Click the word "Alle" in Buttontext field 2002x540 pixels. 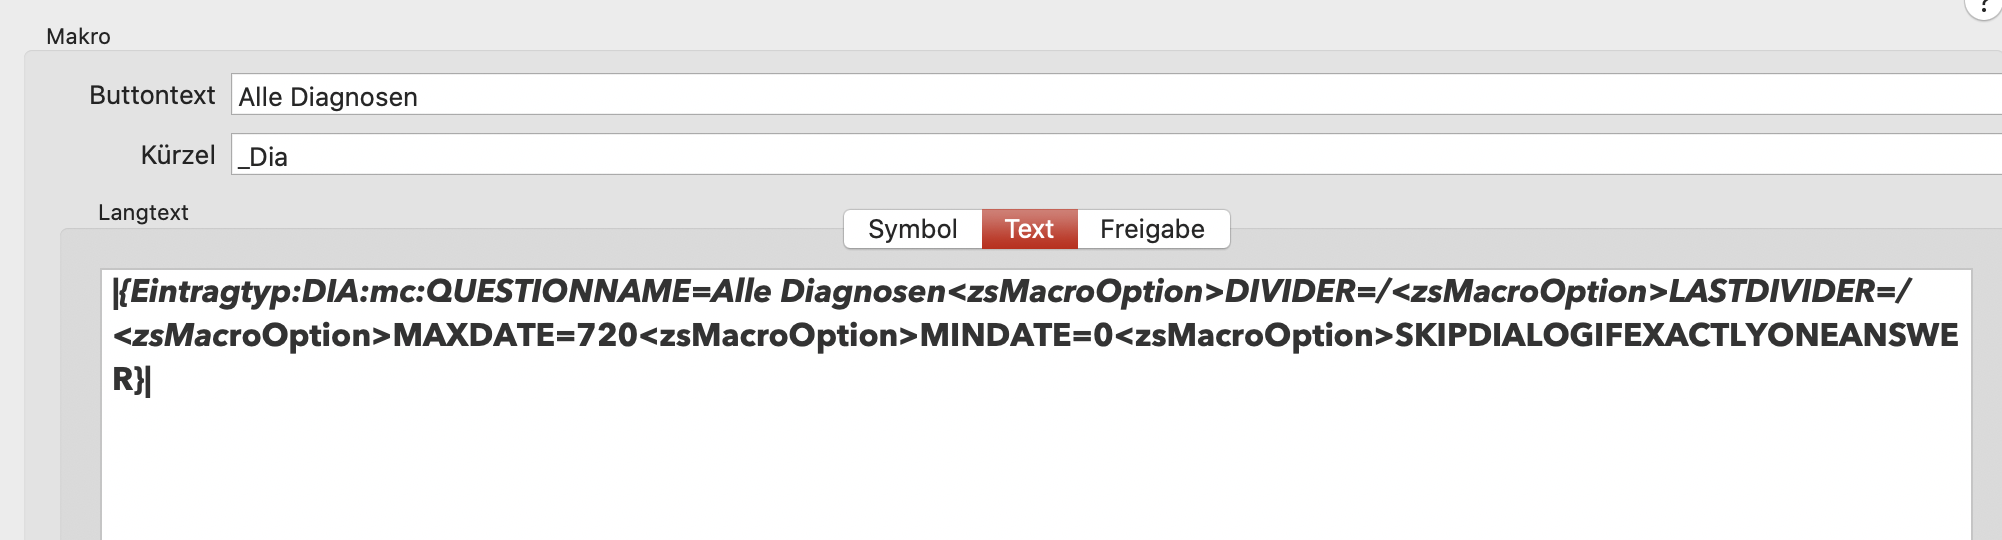[x=260, y=97]
